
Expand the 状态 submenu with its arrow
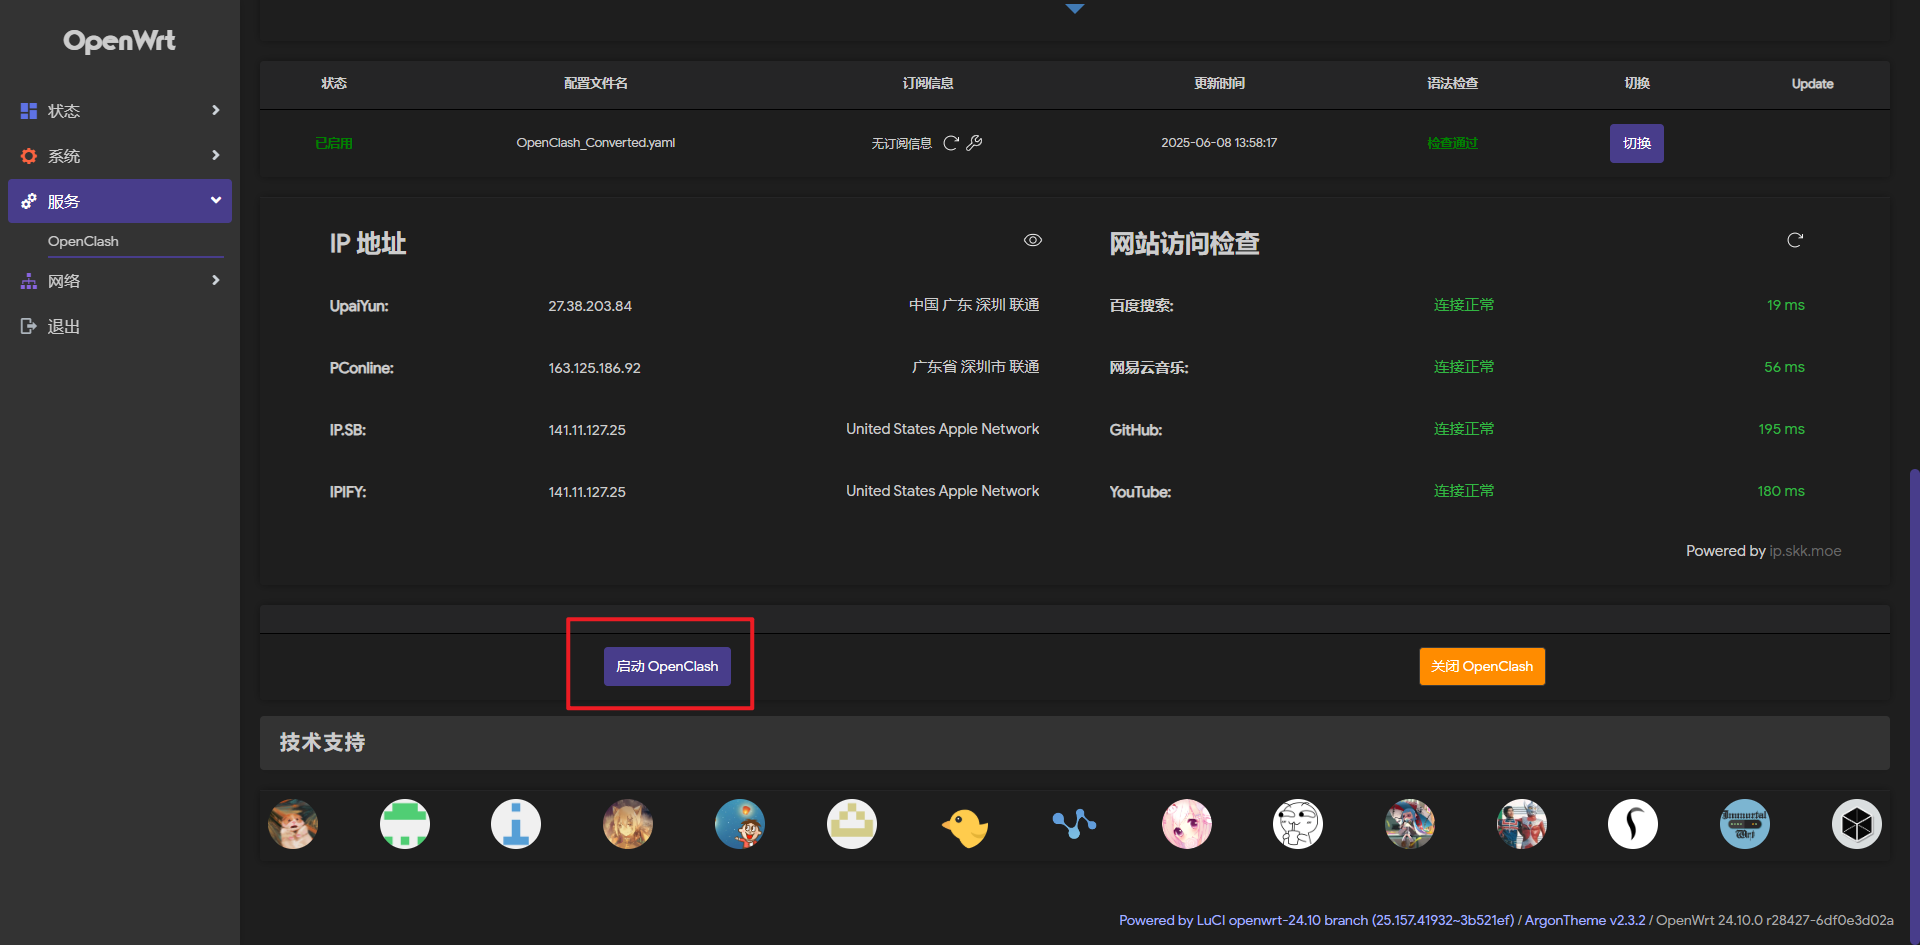pos(216,111)
